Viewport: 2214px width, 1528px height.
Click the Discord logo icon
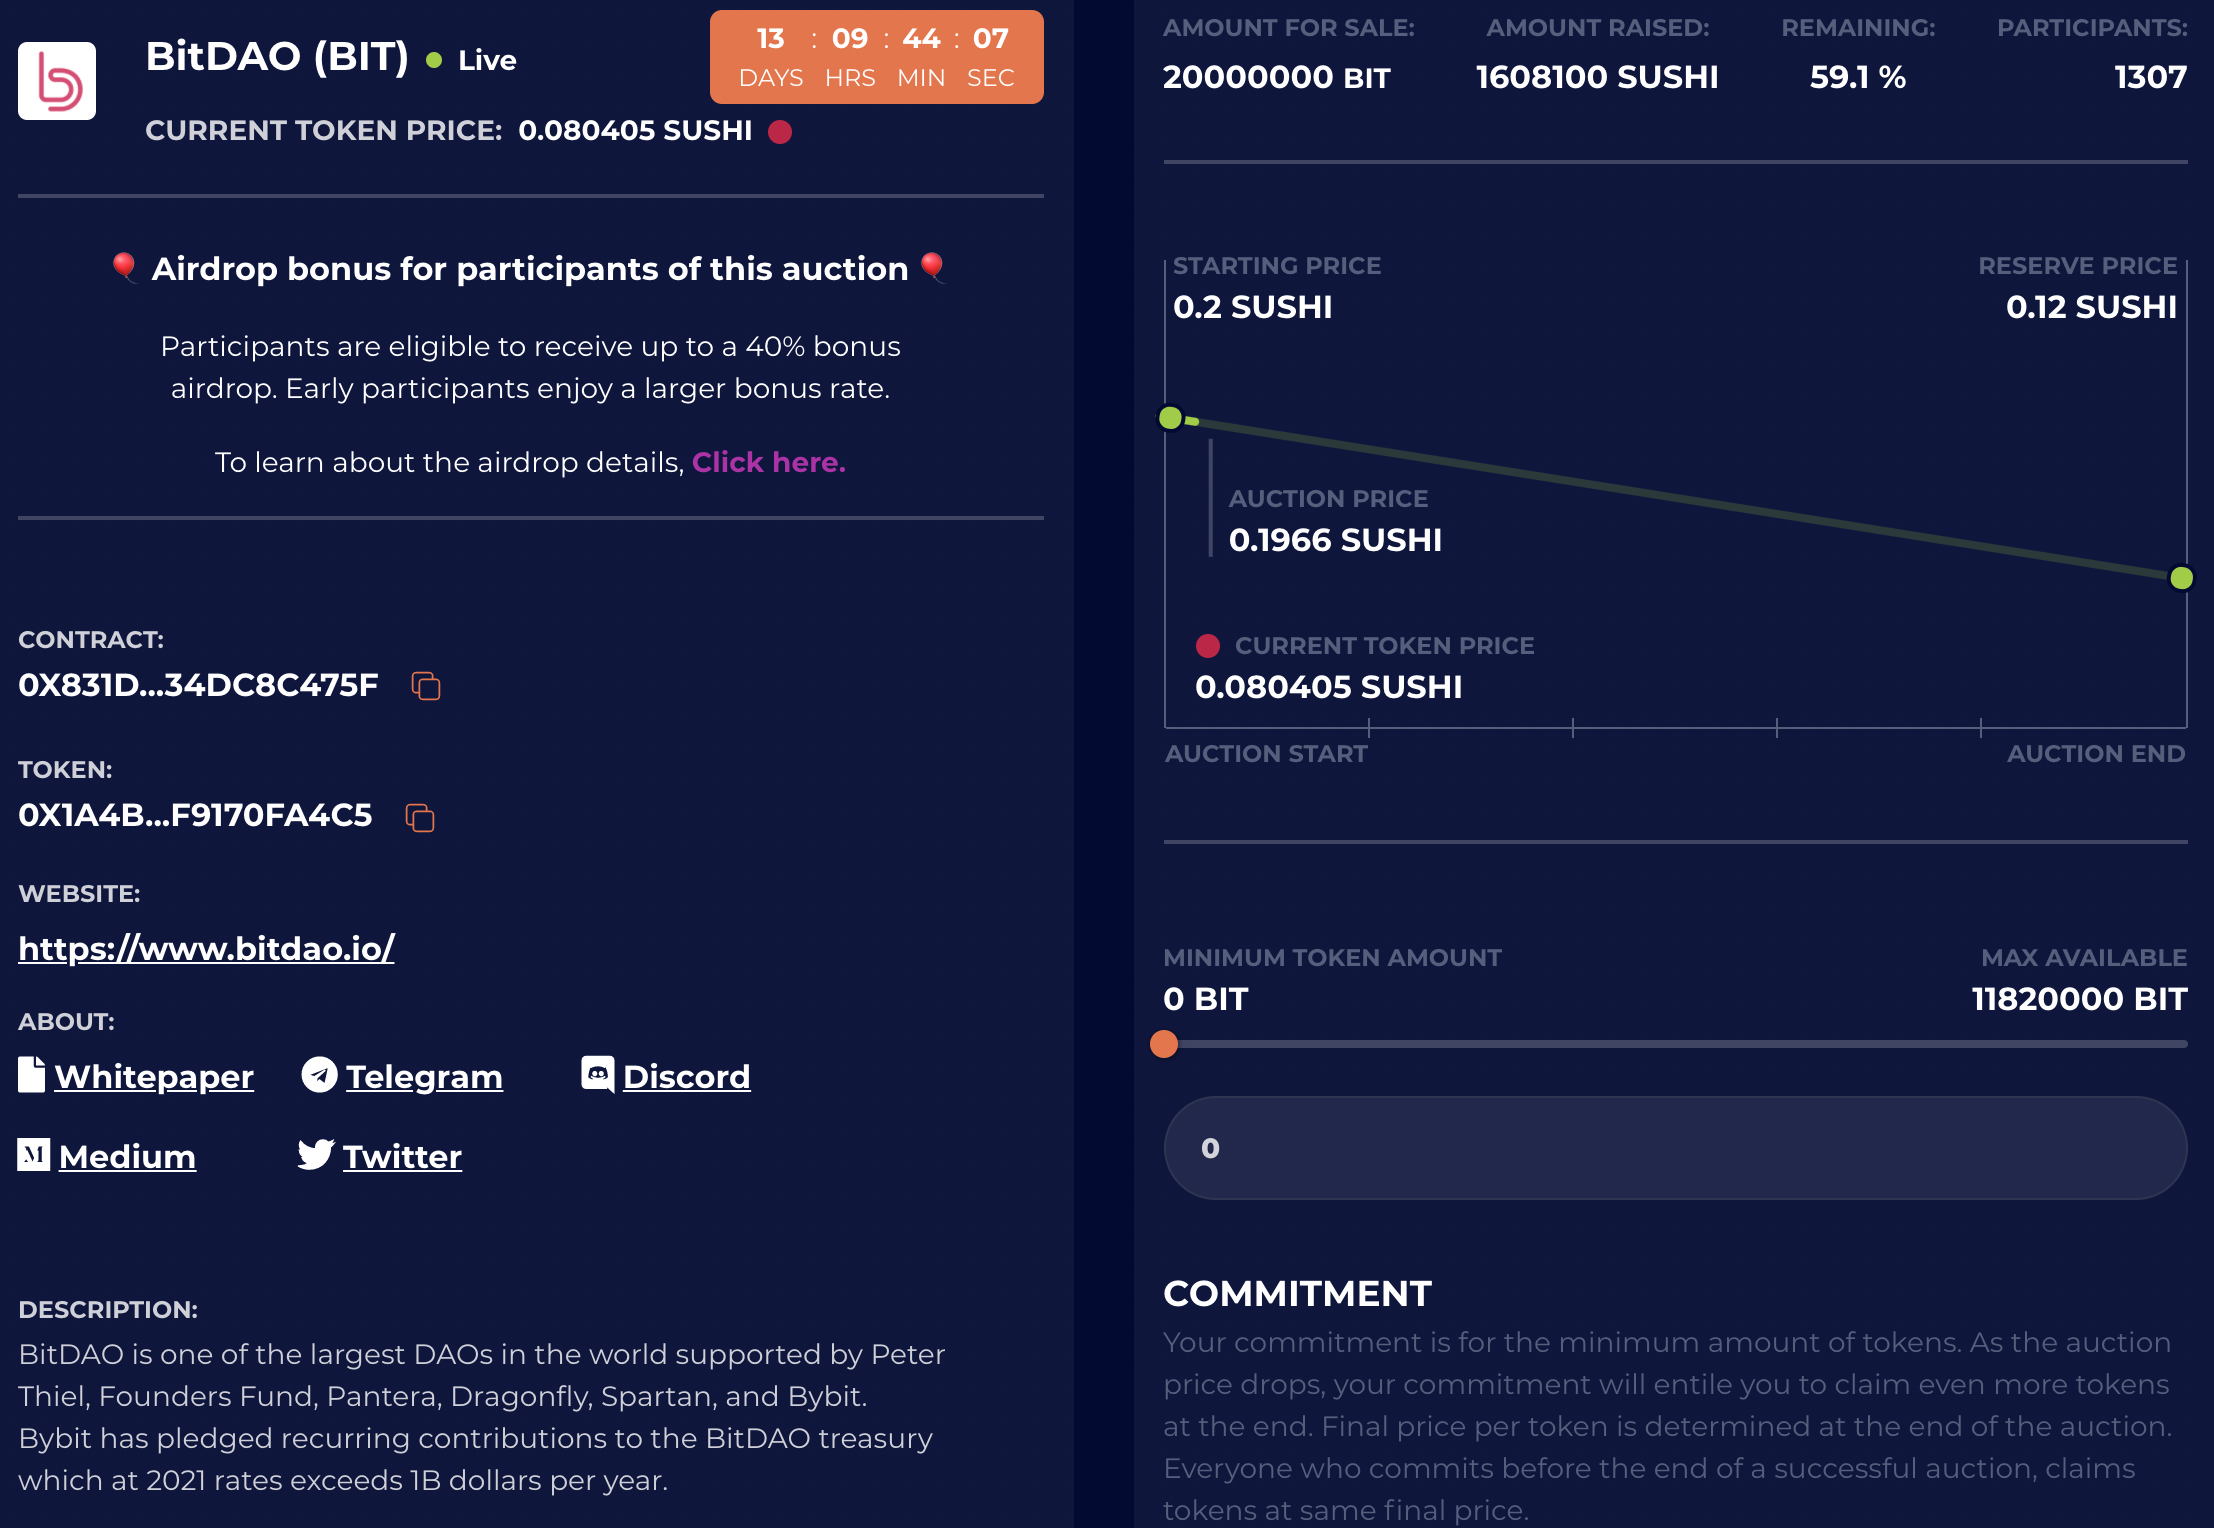597,1075
